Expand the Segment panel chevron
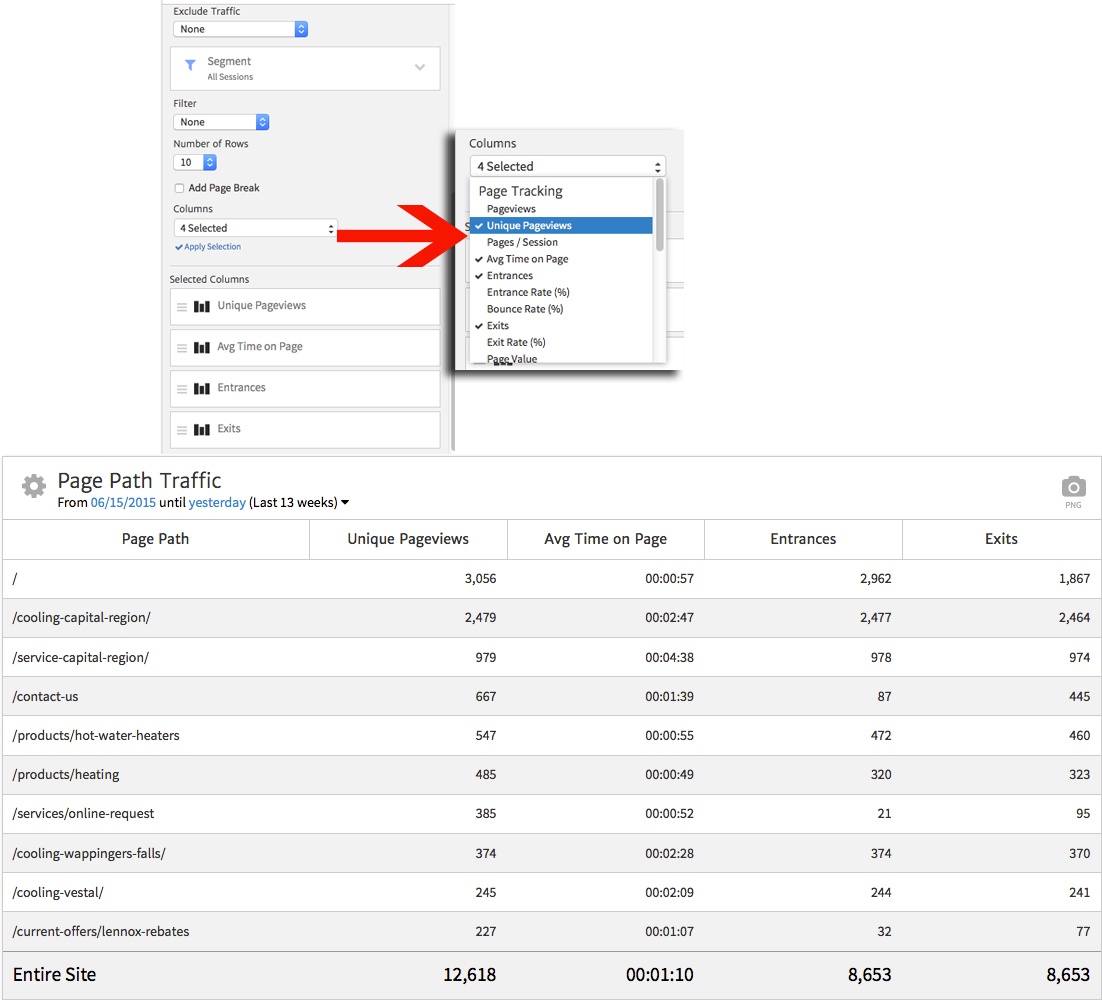 tap(420, 66)
